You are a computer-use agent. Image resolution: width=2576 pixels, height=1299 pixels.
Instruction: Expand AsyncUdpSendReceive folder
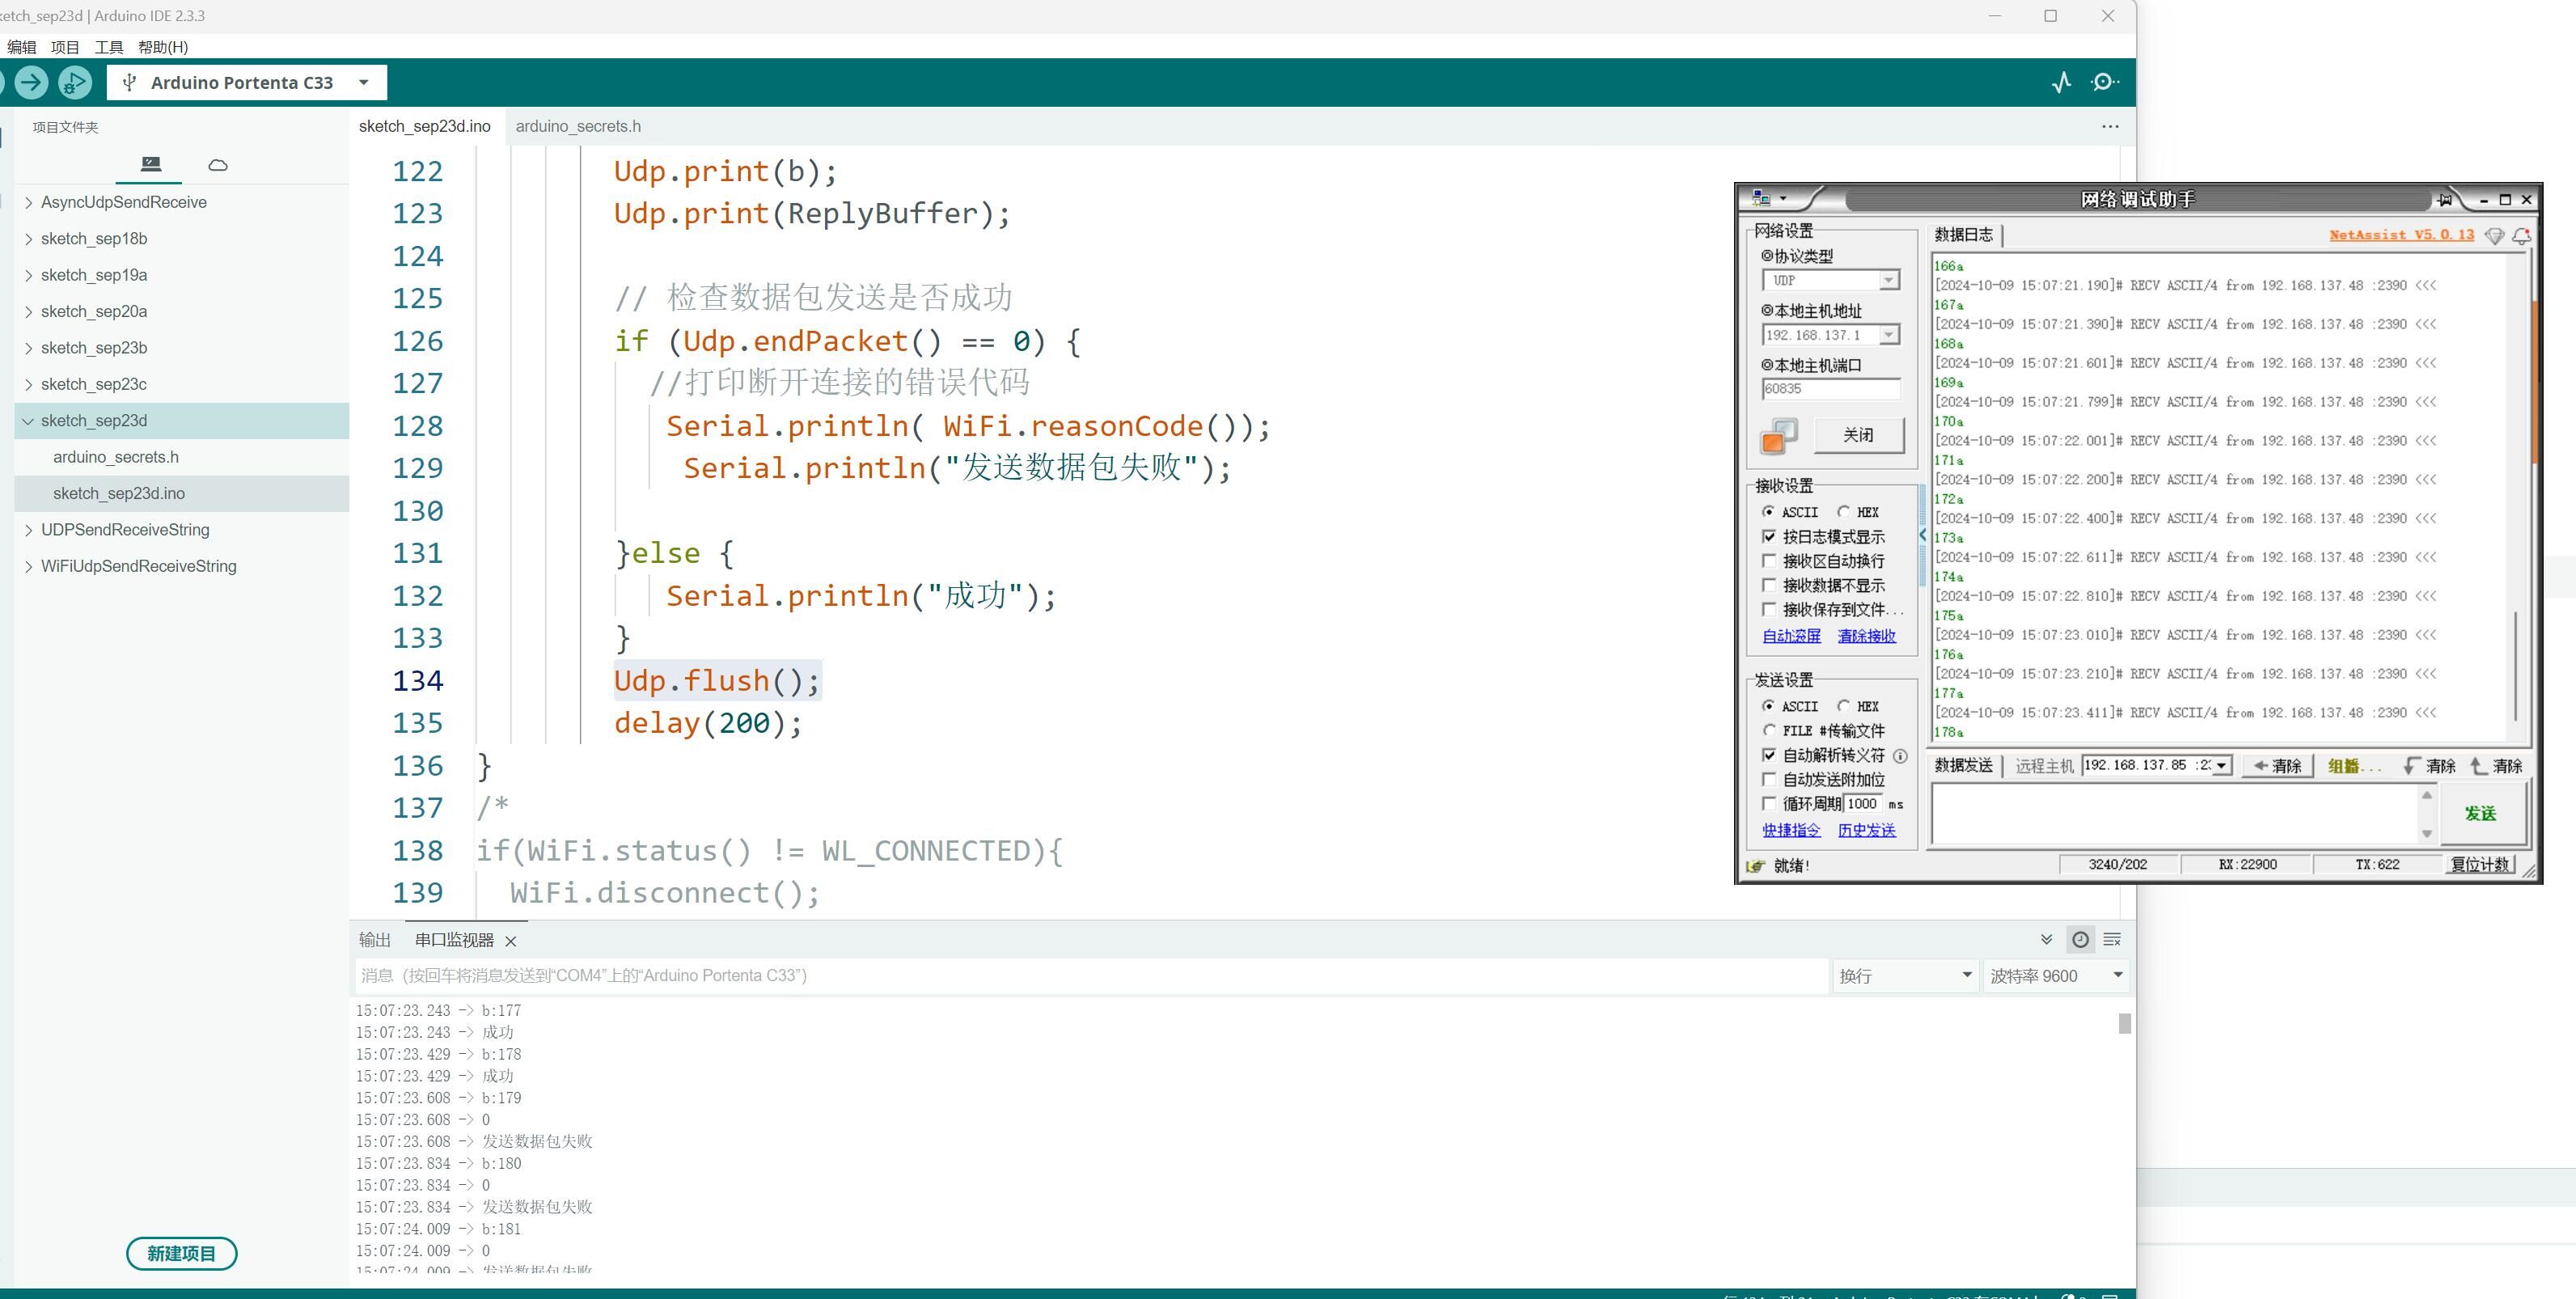28,202
